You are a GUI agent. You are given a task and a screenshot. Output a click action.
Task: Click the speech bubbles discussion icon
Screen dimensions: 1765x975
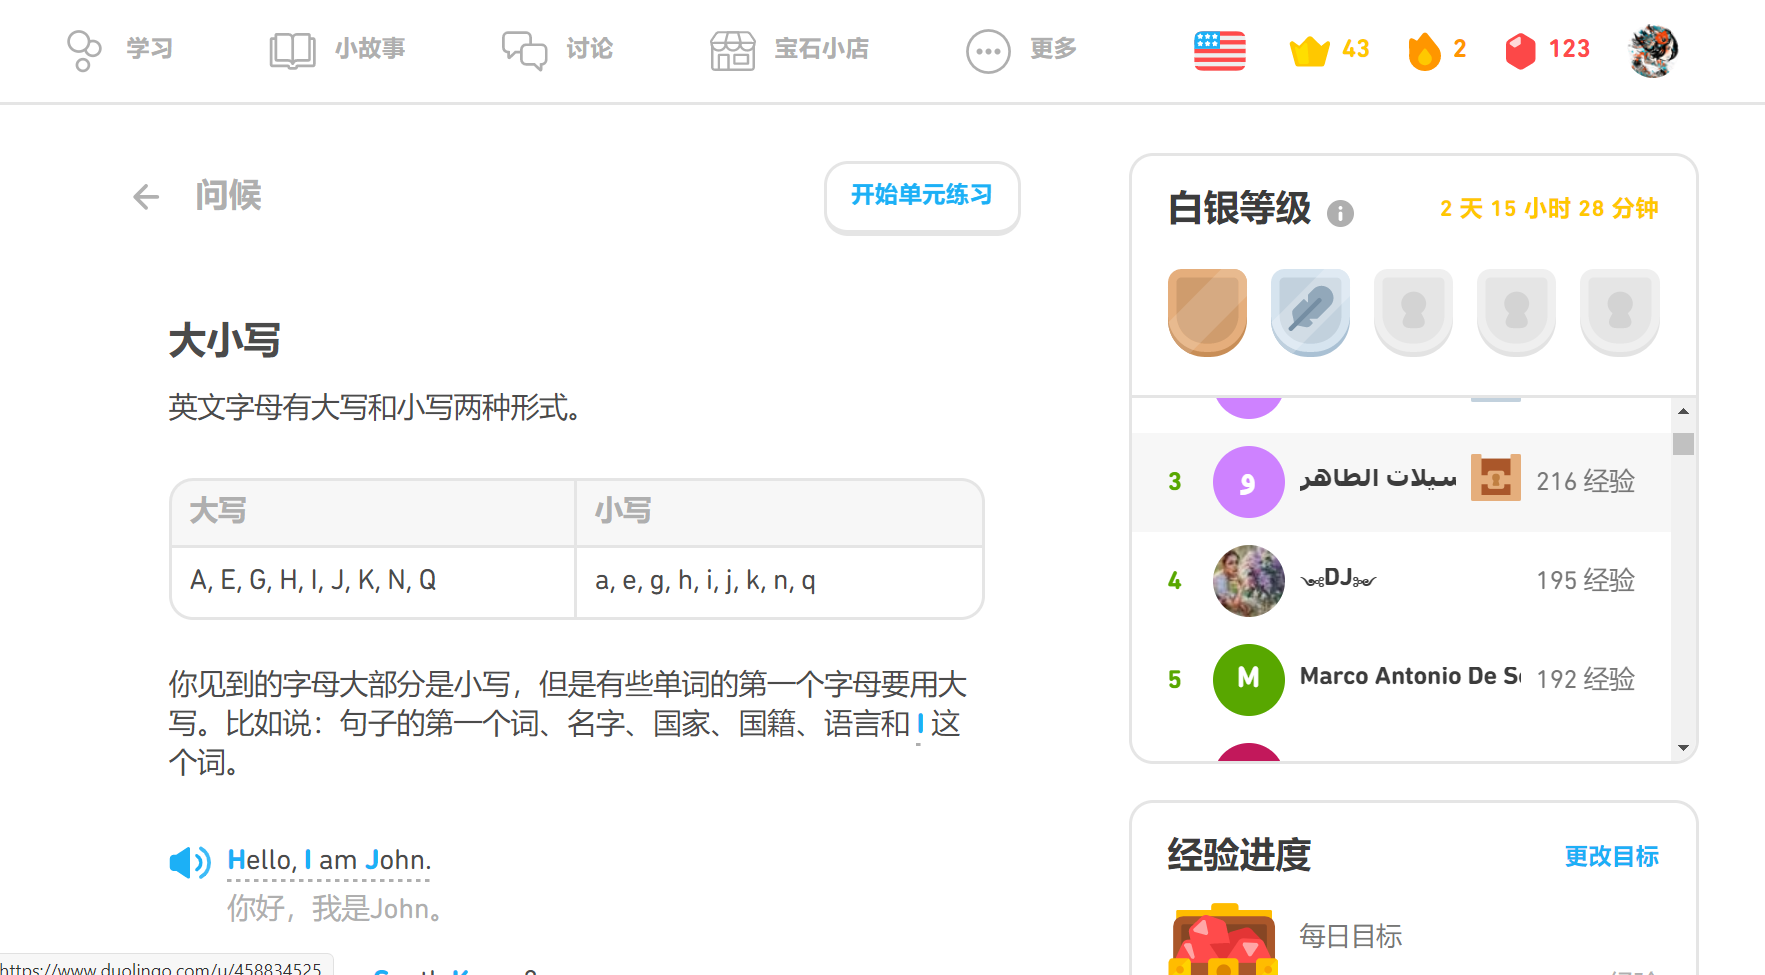tap(524, 50)
